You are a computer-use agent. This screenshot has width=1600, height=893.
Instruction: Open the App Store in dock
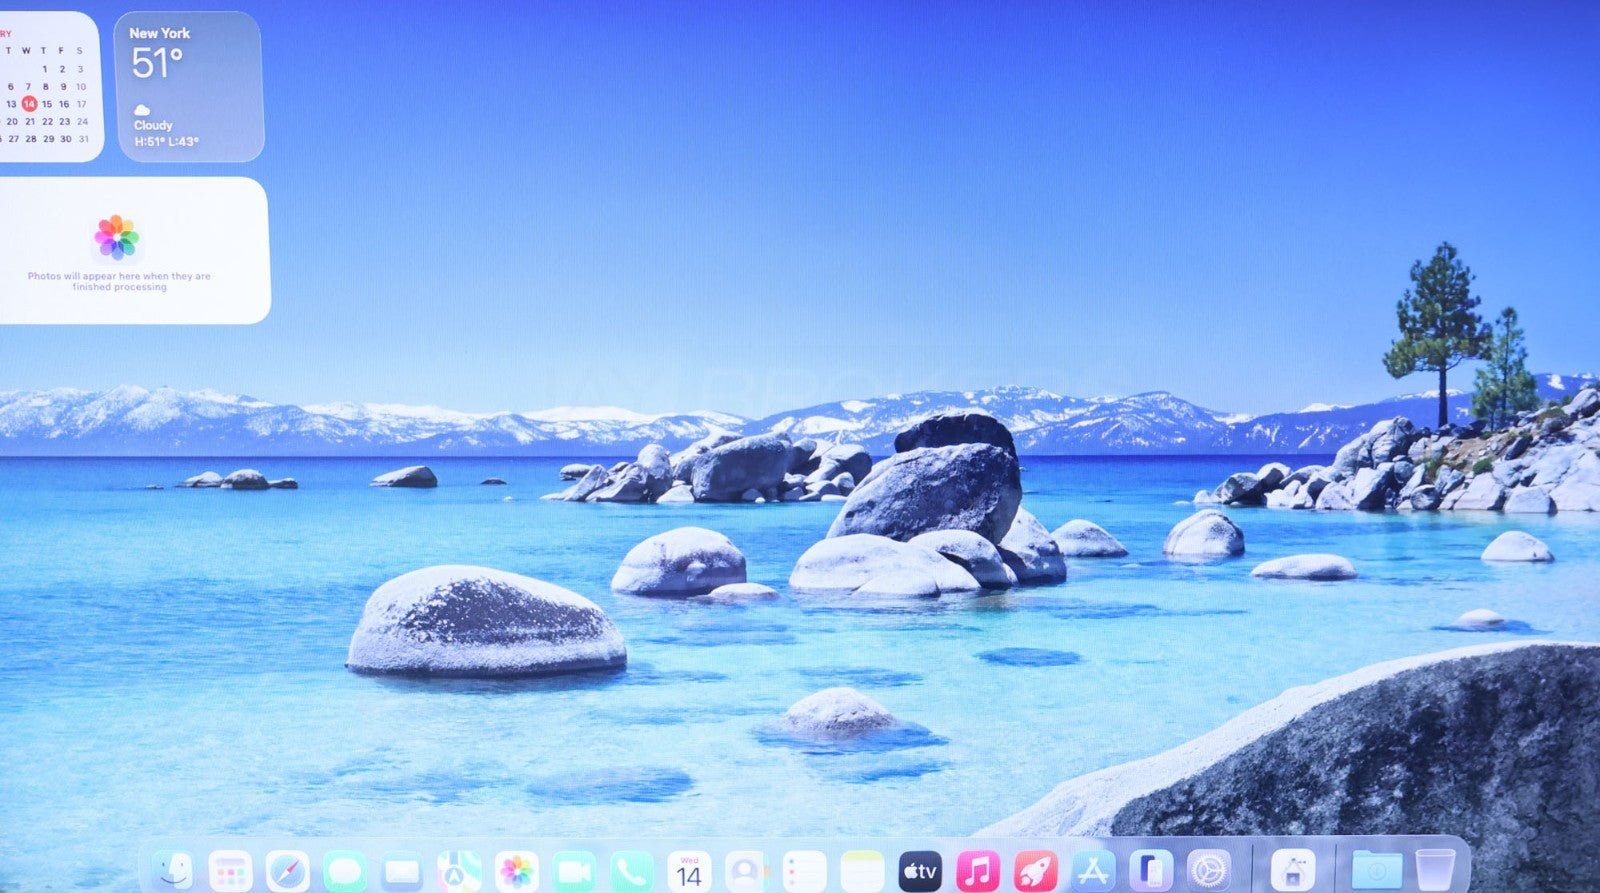point(1093,871)
